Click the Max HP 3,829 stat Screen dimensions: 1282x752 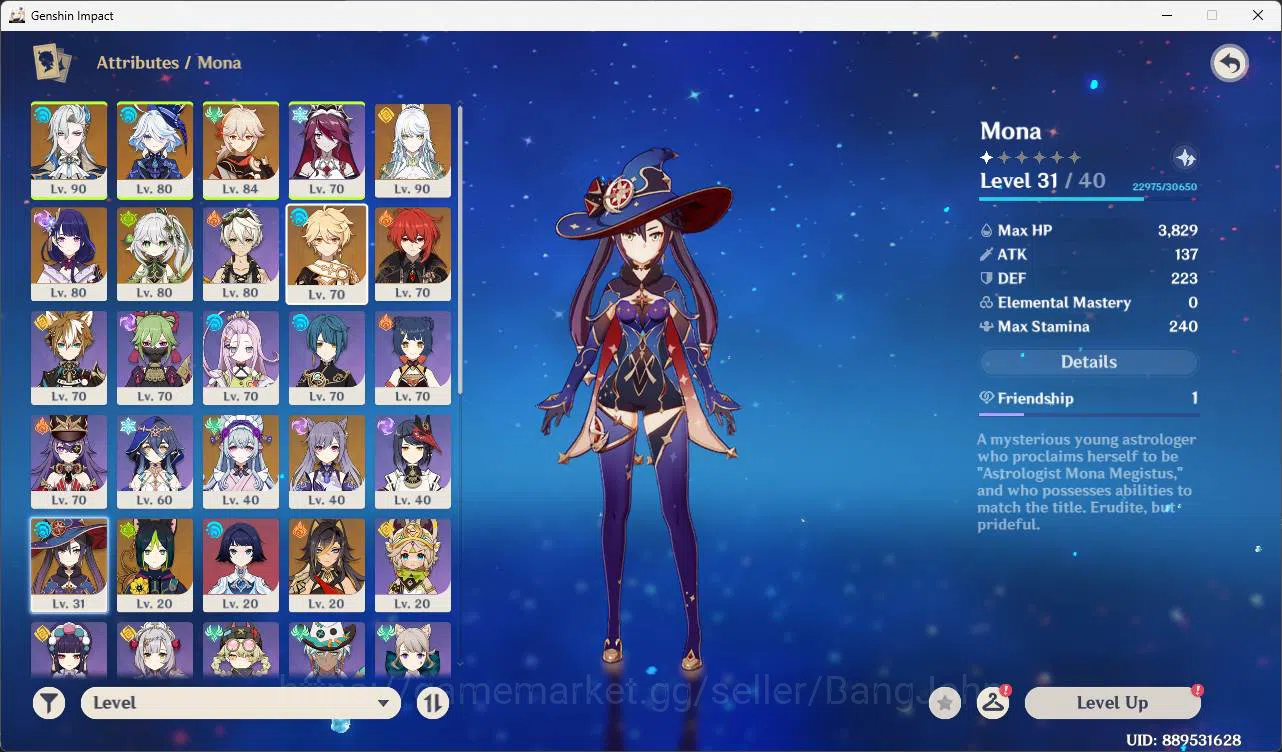(x=1089, y=230)
